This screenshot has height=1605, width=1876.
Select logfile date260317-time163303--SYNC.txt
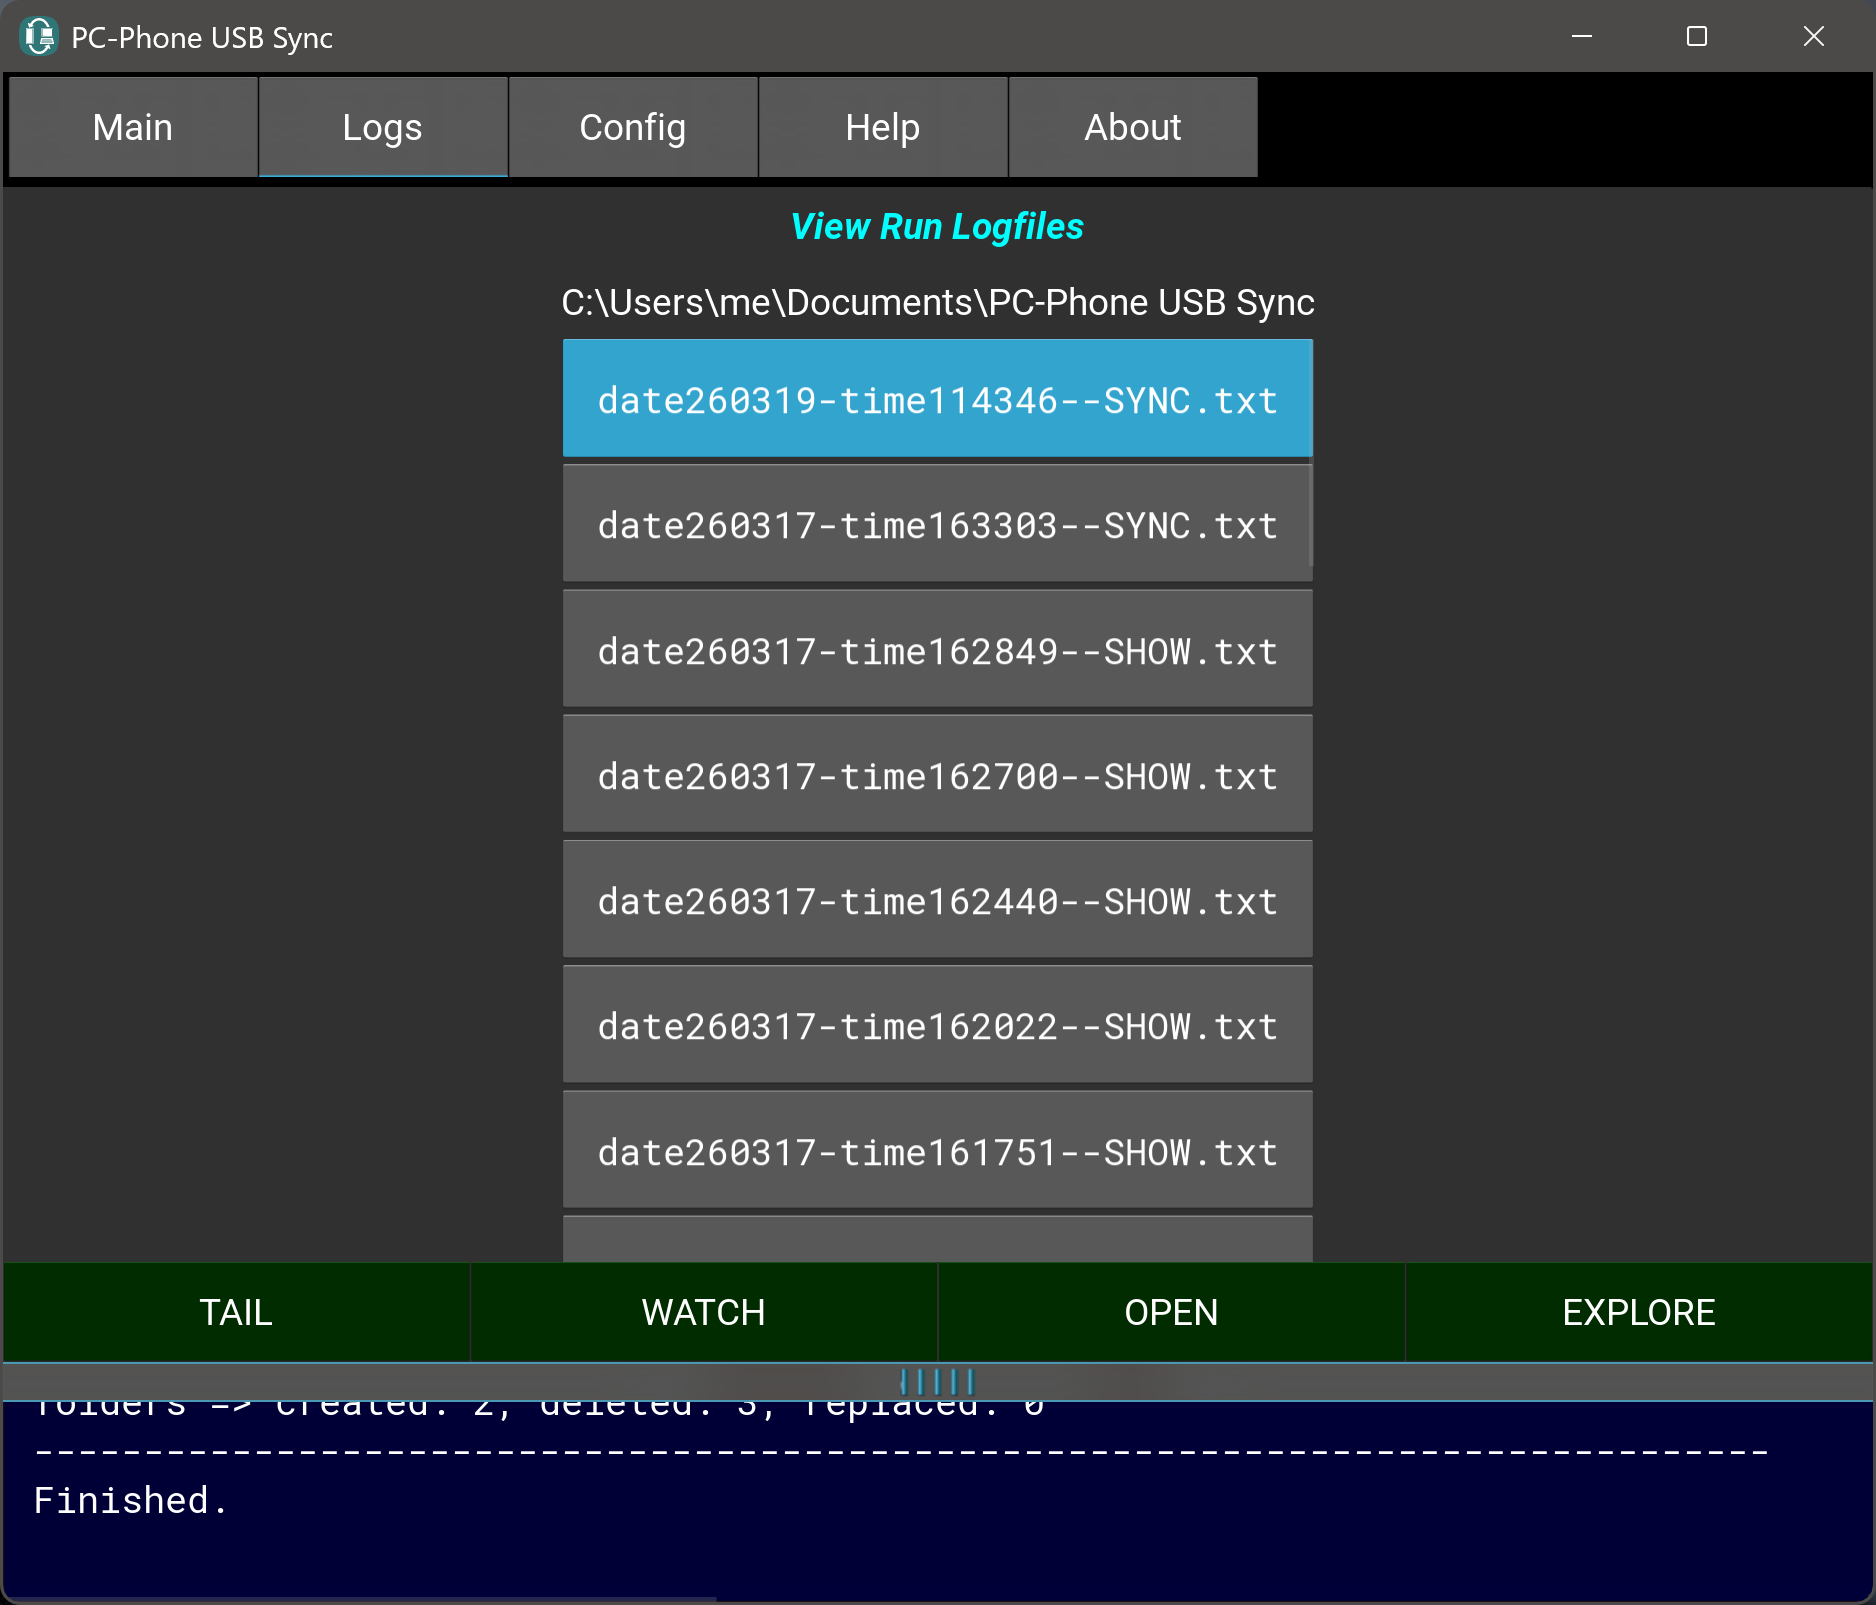(x=936, y=525)
